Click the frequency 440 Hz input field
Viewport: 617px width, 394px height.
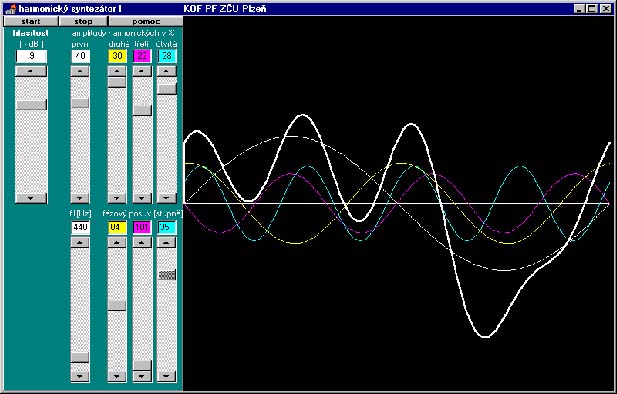click(x=80, y=227)
